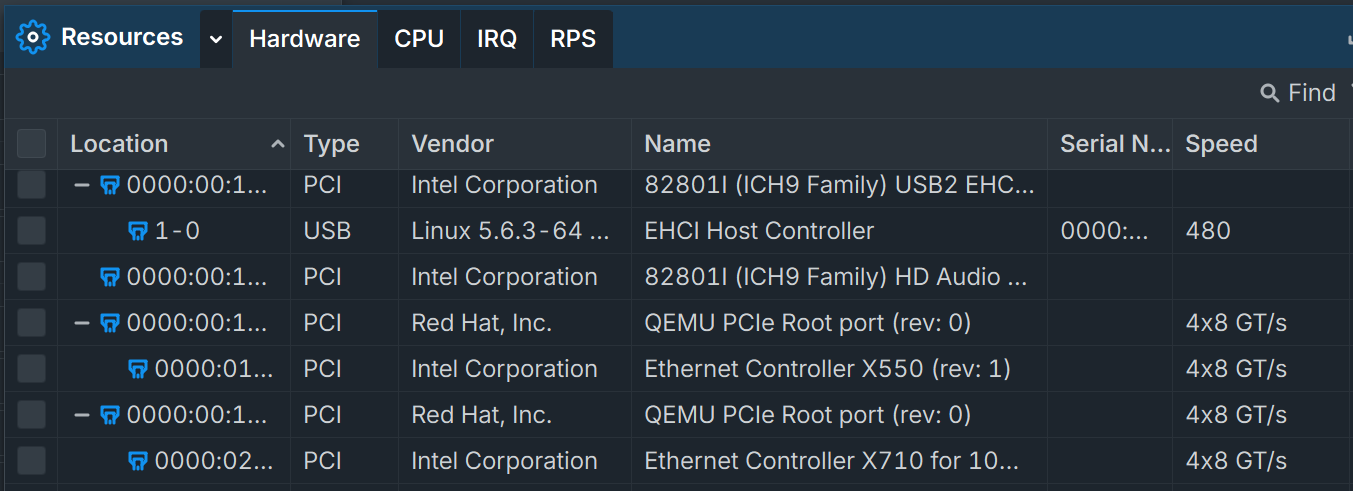Viewport: 1353px width, 491px height.
Task: Collapse the USB2 EHCI controller tree node
Action: coord(82,186)
